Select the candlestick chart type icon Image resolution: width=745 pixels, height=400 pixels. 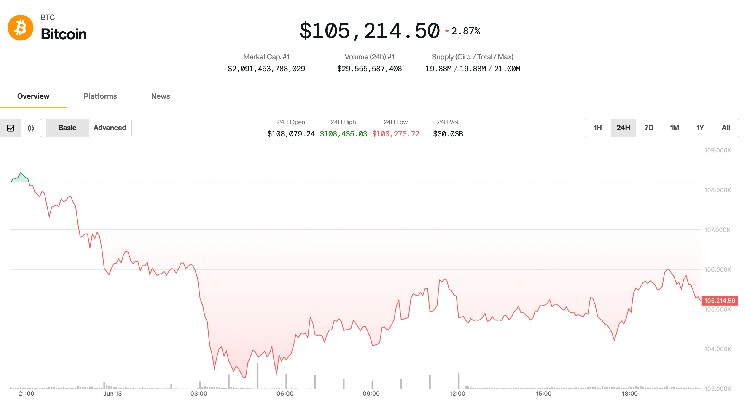click(x=31, y=128)
